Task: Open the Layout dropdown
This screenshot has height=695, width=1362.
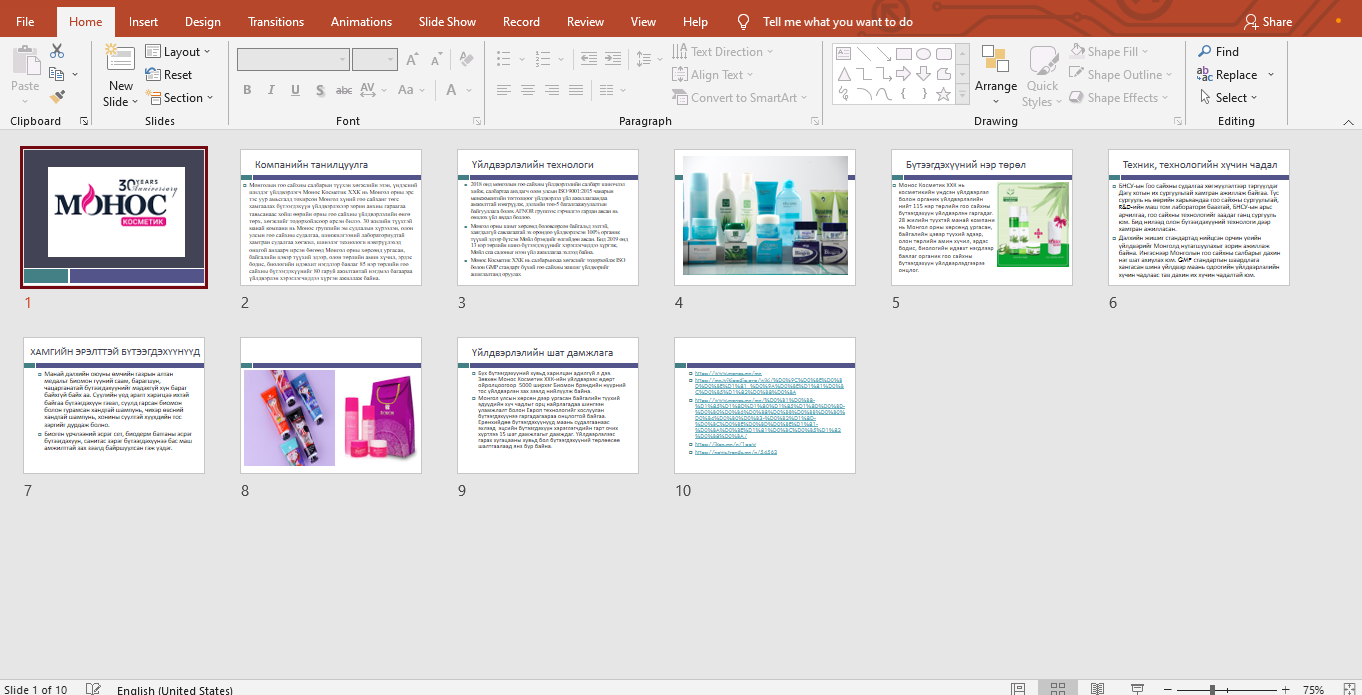Action: click(x=178, y=52)
